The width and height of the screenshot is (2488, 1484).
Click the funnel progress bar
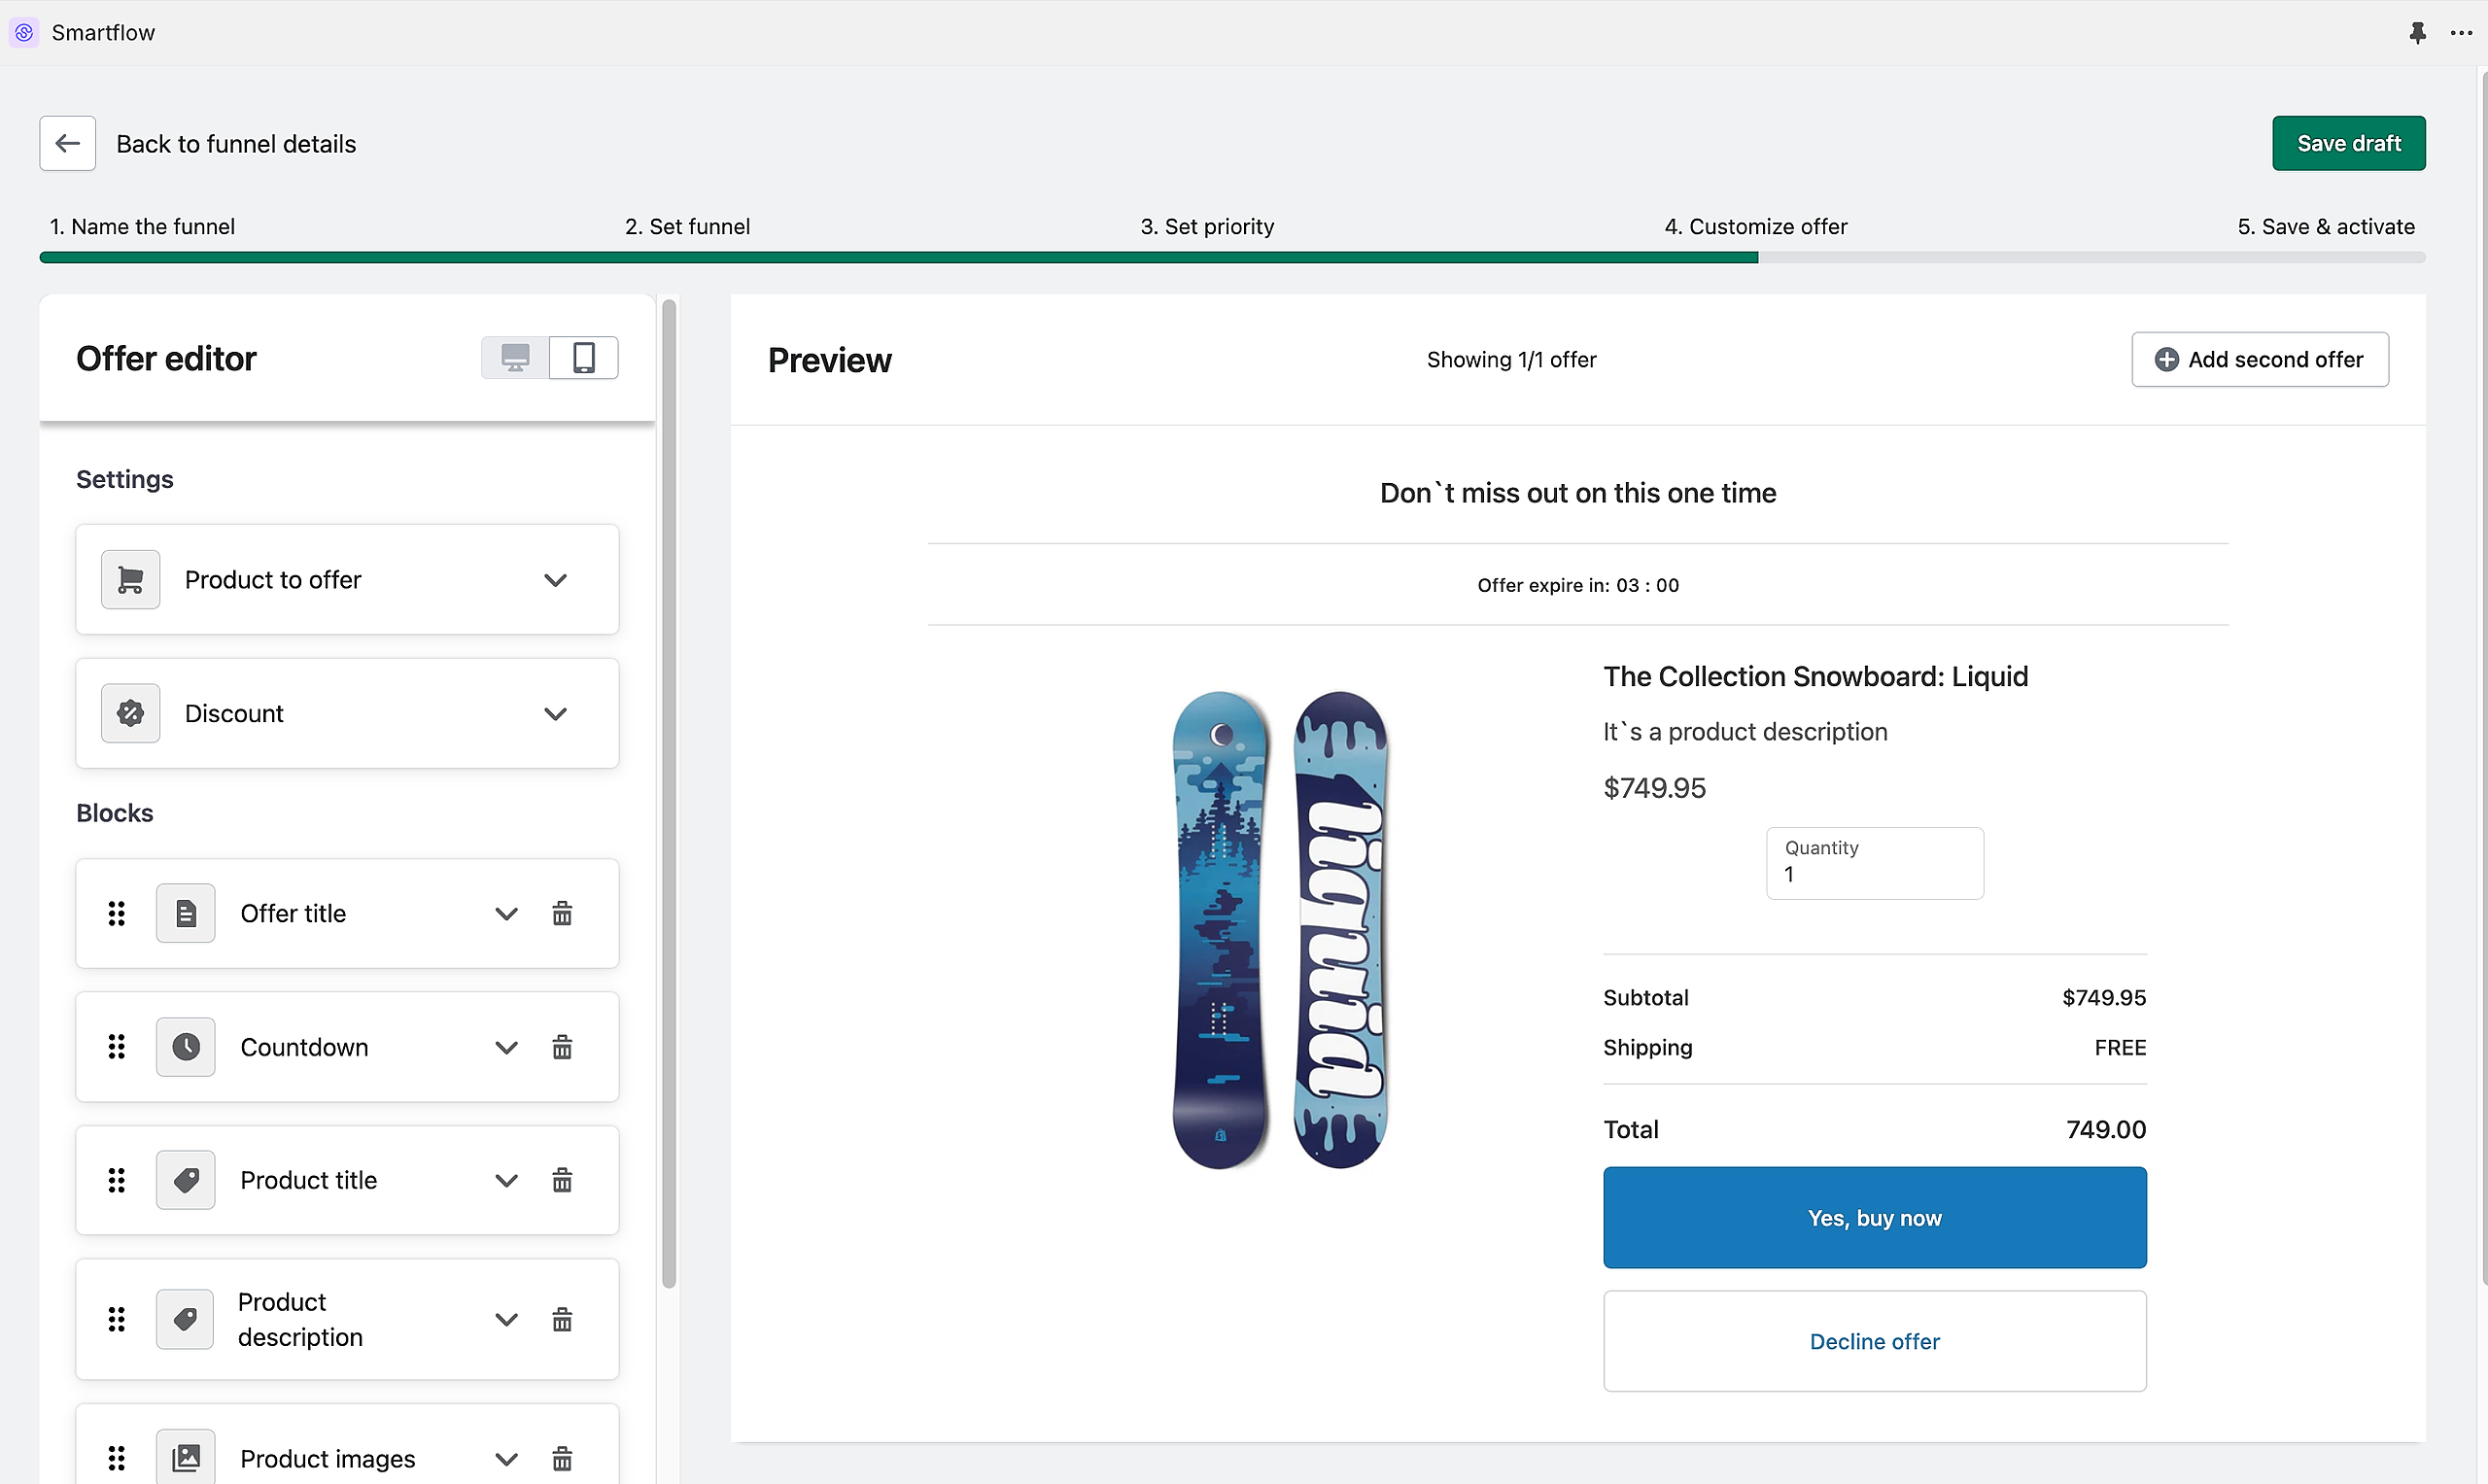pyautogui.click(x=1231, y=258)
